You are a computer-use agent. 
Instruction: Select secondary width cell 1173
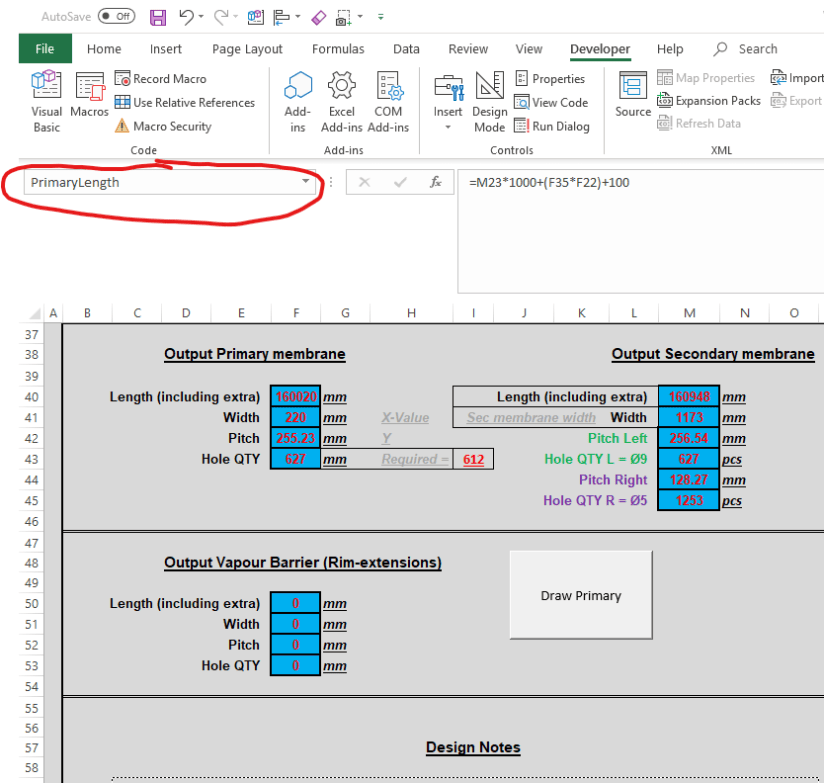(x=689, y=417)
